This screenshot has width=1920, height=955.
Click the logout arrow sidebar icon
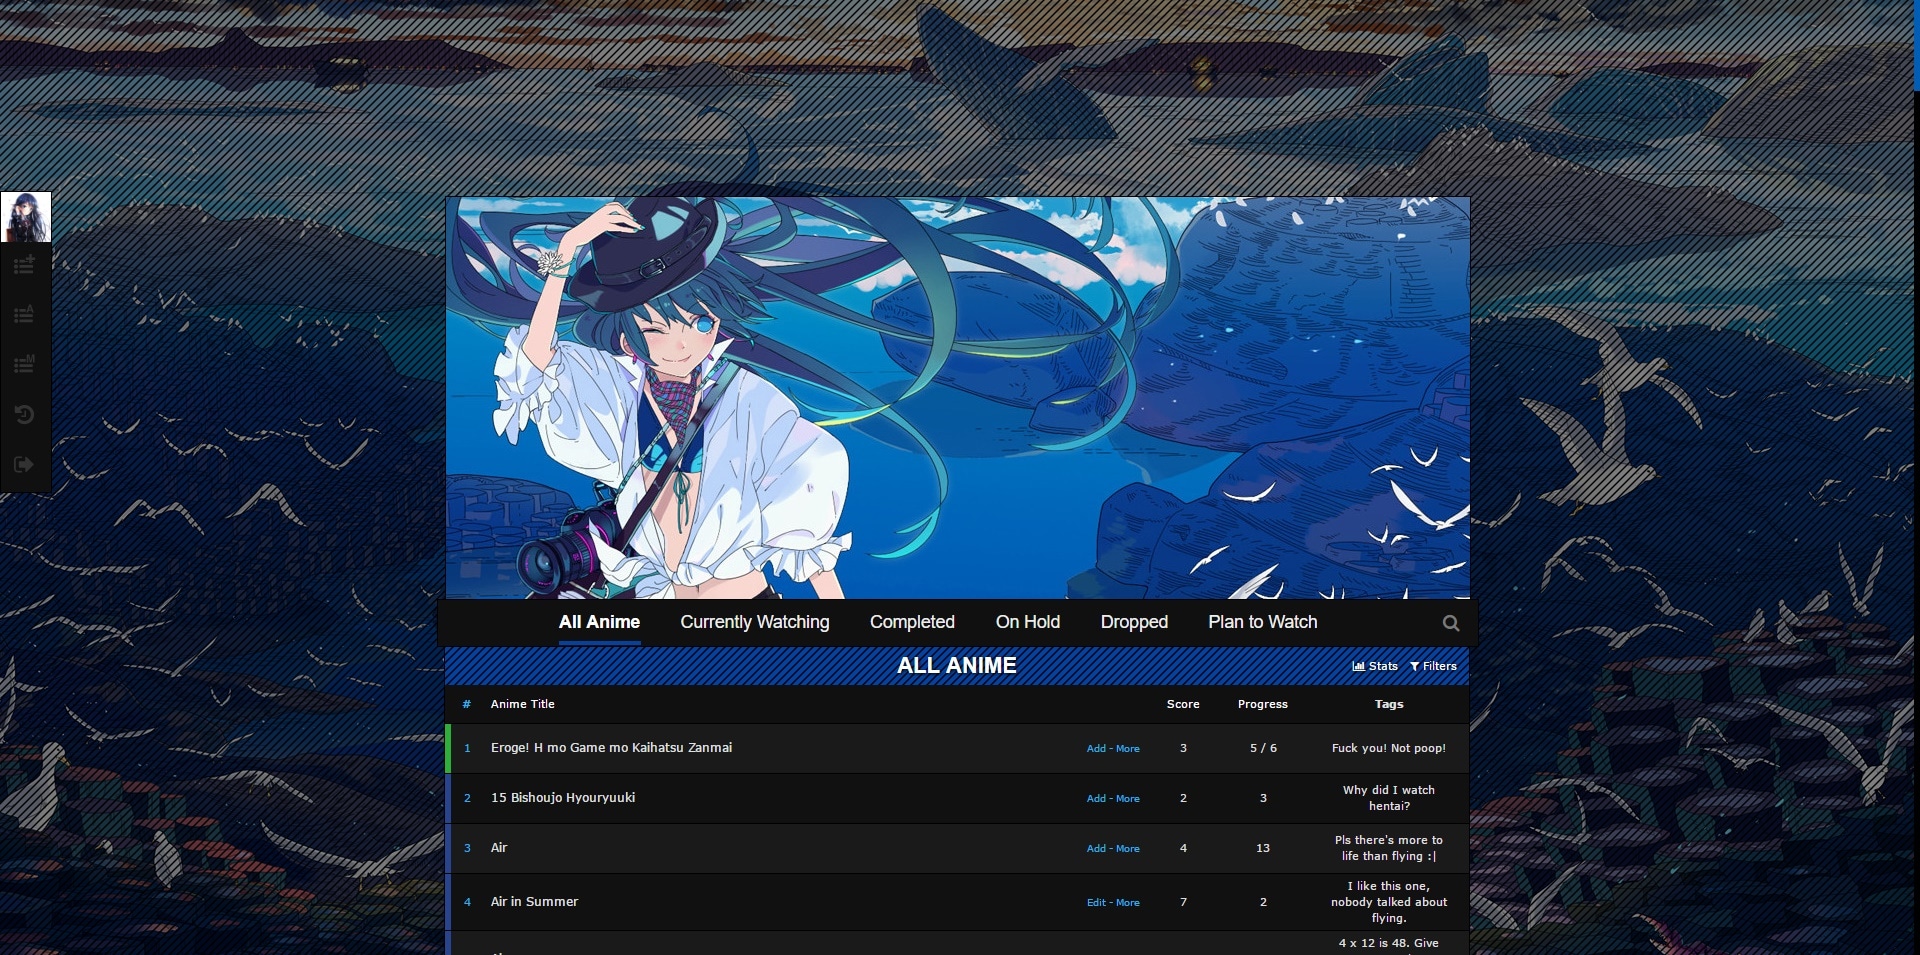point(25,464)
